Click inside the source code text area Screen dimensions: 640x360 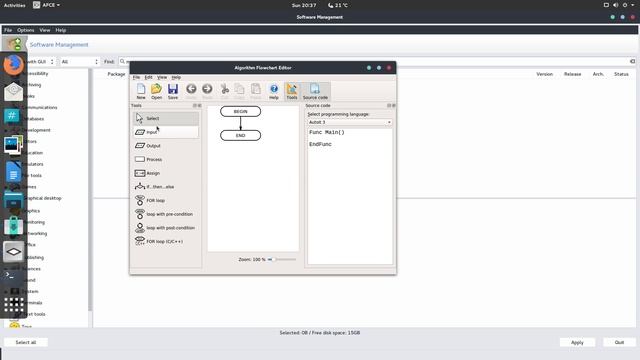pos(350,196)
